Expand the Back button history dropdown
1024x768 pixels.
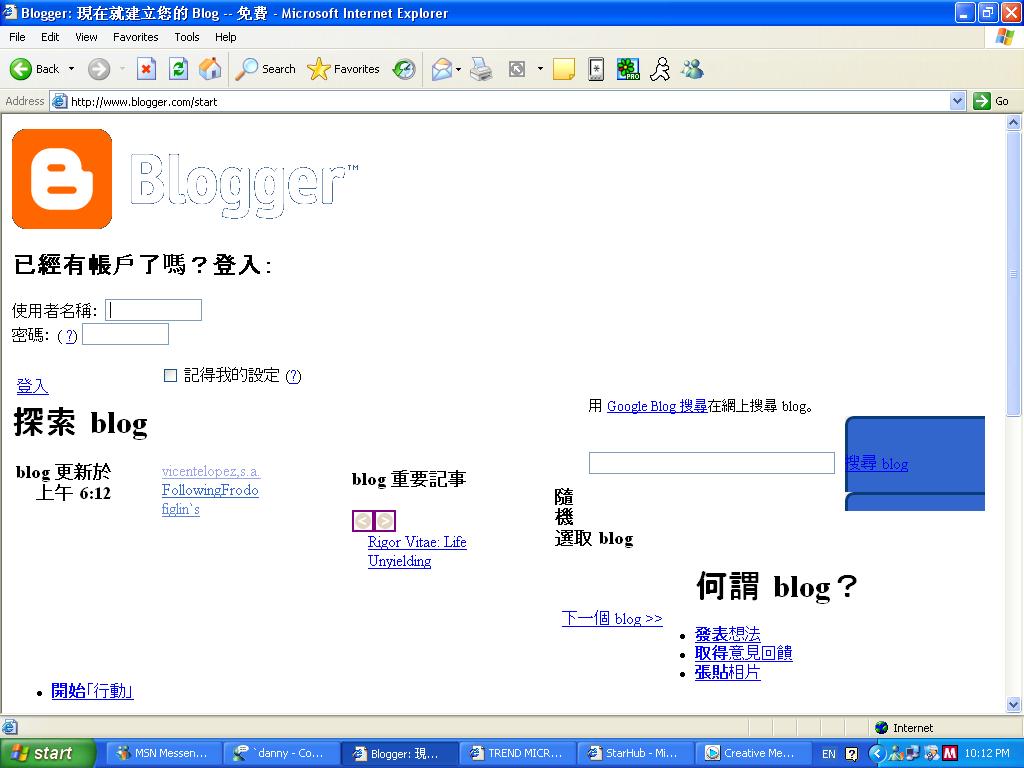(x=71, y=69)
